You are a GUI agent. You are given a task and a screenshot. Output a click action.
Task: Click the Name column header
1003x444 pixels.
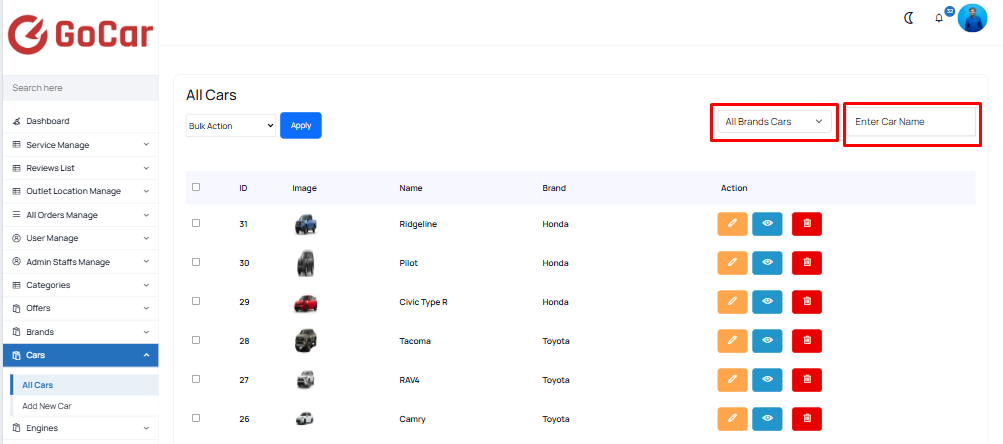point(411,188)
